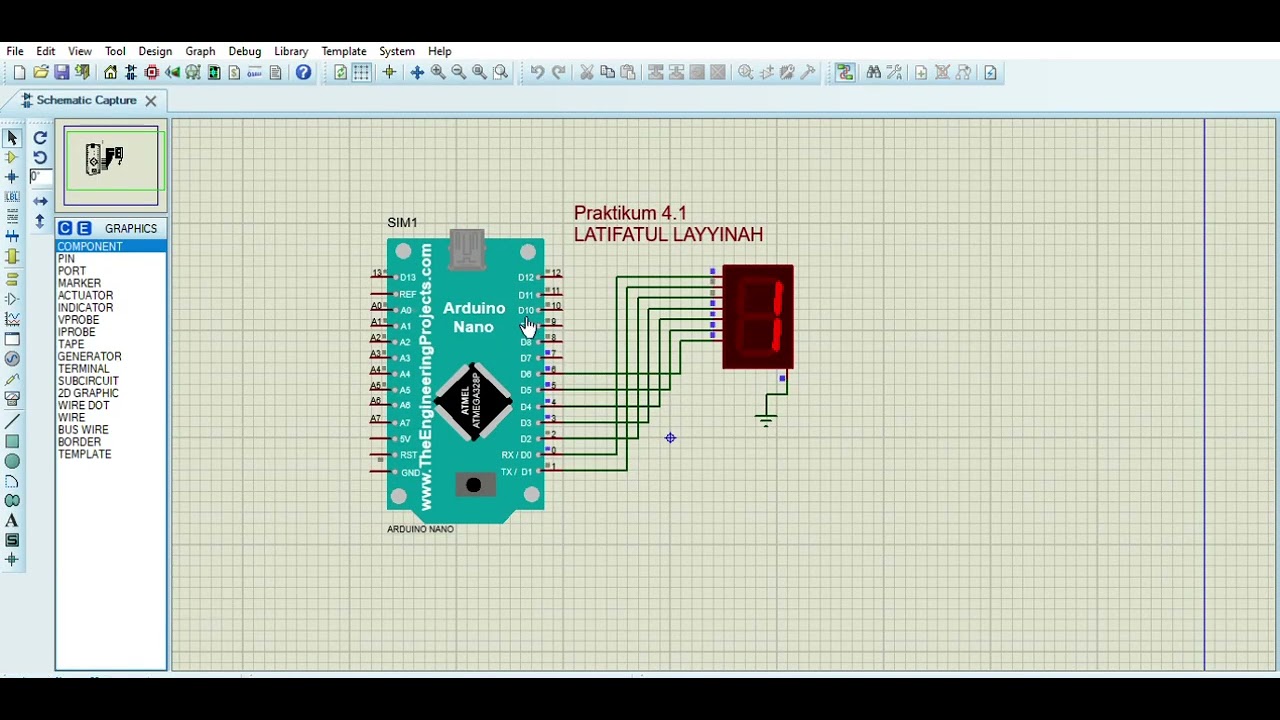1280x720 pixels.
Task: Create a new project with the toolbar icon
Action: (x=19, y=72)
